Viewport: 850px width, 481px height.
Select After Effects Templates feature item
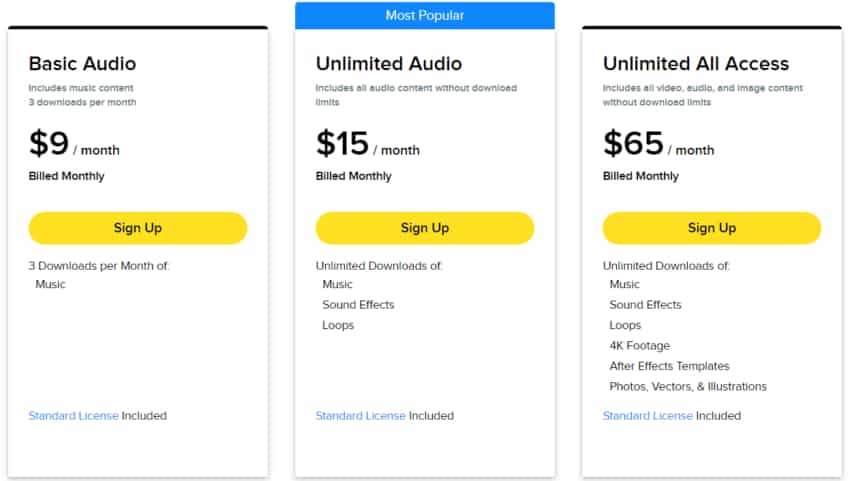pyautogui.click(x=669, y=366)
